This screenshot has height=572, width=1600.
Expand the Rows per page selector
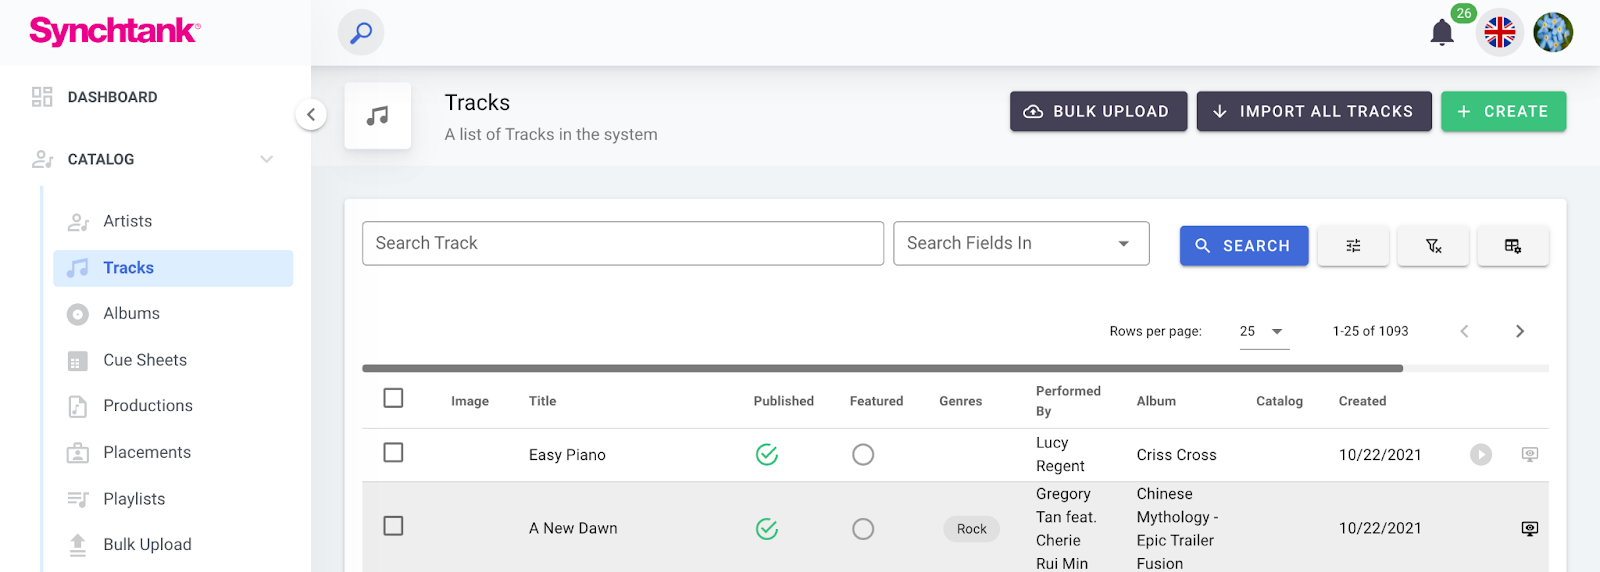(1263, 332)
